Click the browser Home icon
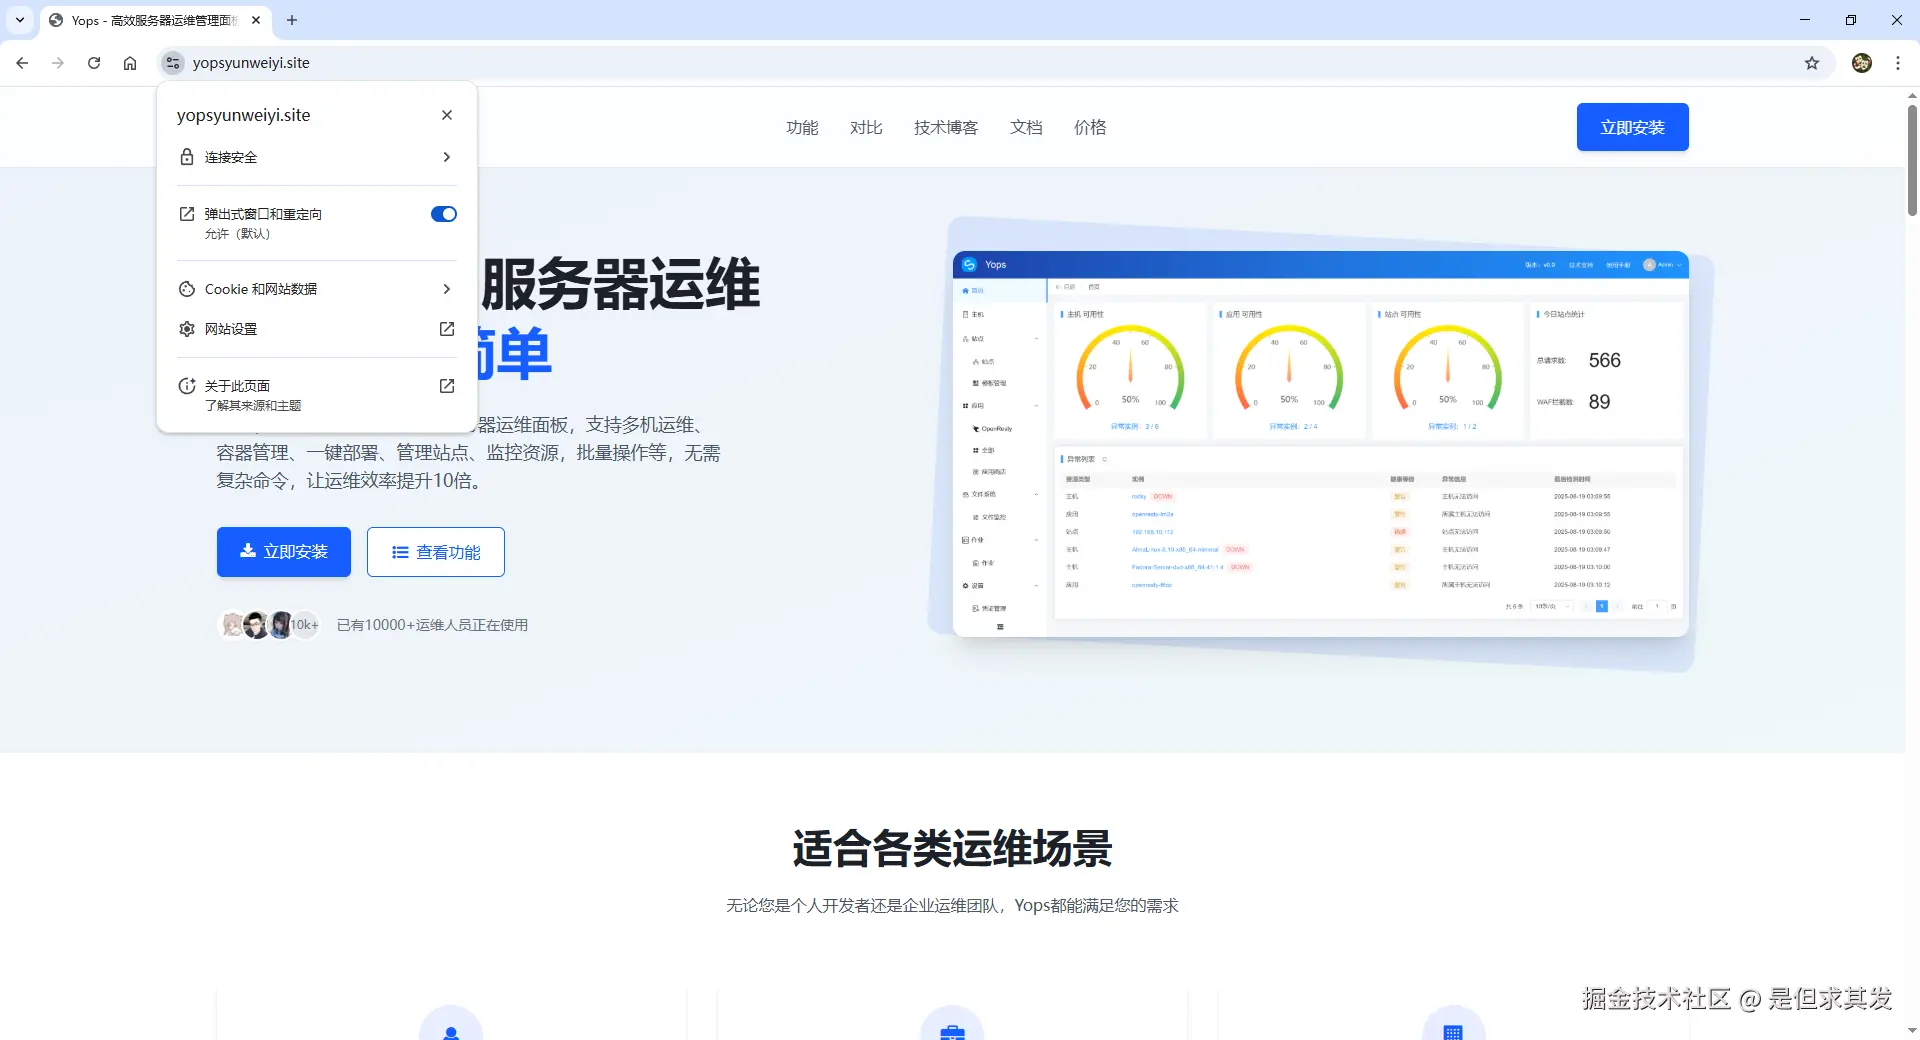The width and height of the screenshot is (1920, 1040). pyautogui.click(x=130, y=62)
